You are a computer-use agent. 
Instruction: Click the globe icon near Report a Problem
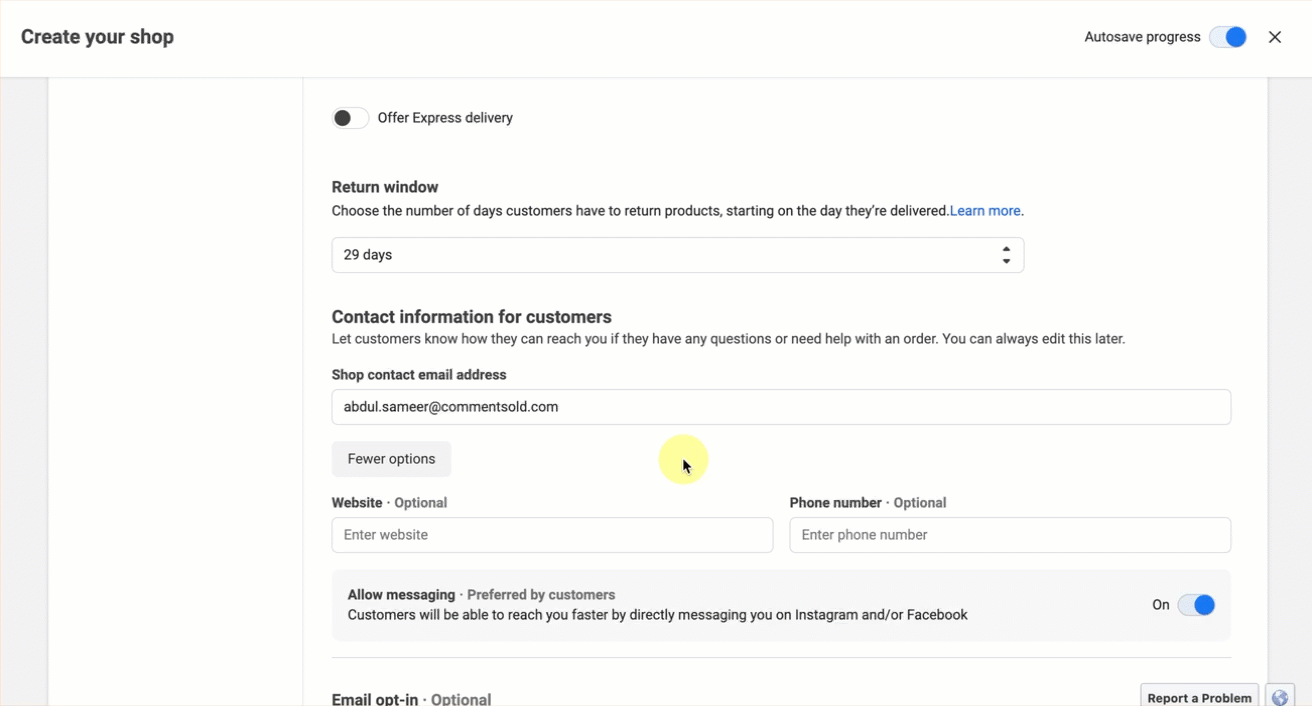tap(1280, 697)
